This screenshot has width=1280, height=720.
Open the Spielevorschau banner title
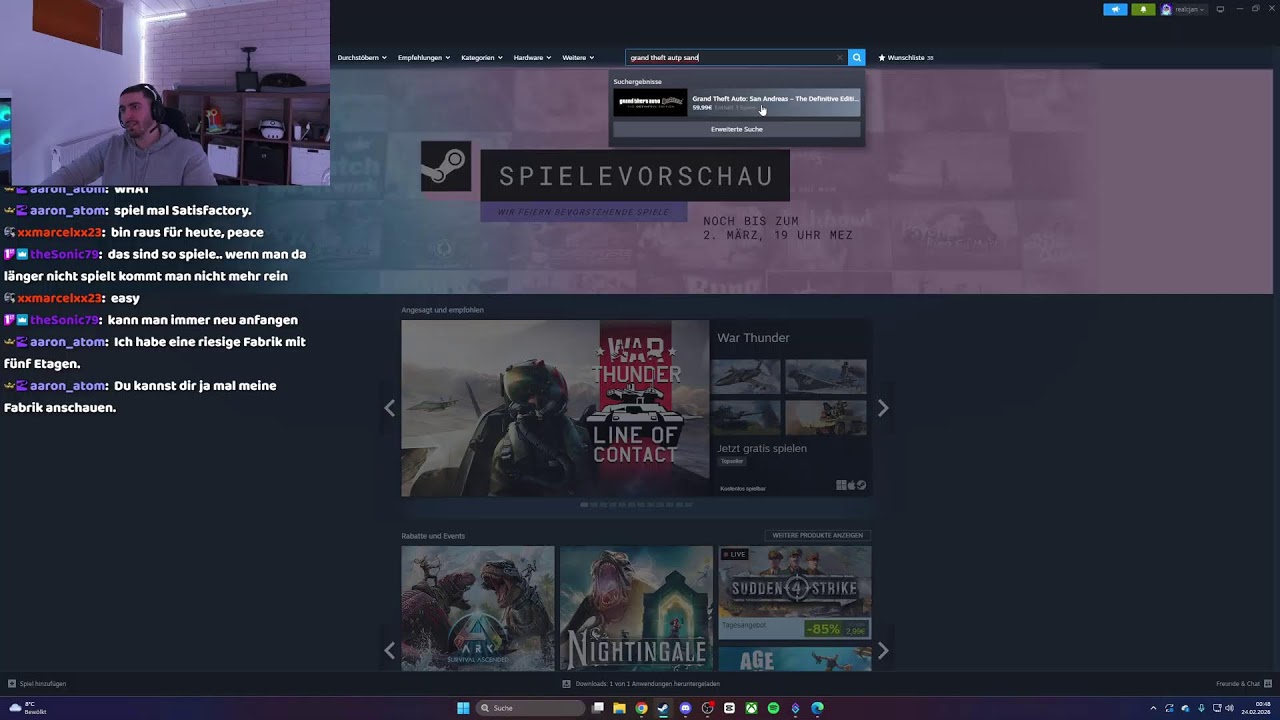(x=636, y=176)
